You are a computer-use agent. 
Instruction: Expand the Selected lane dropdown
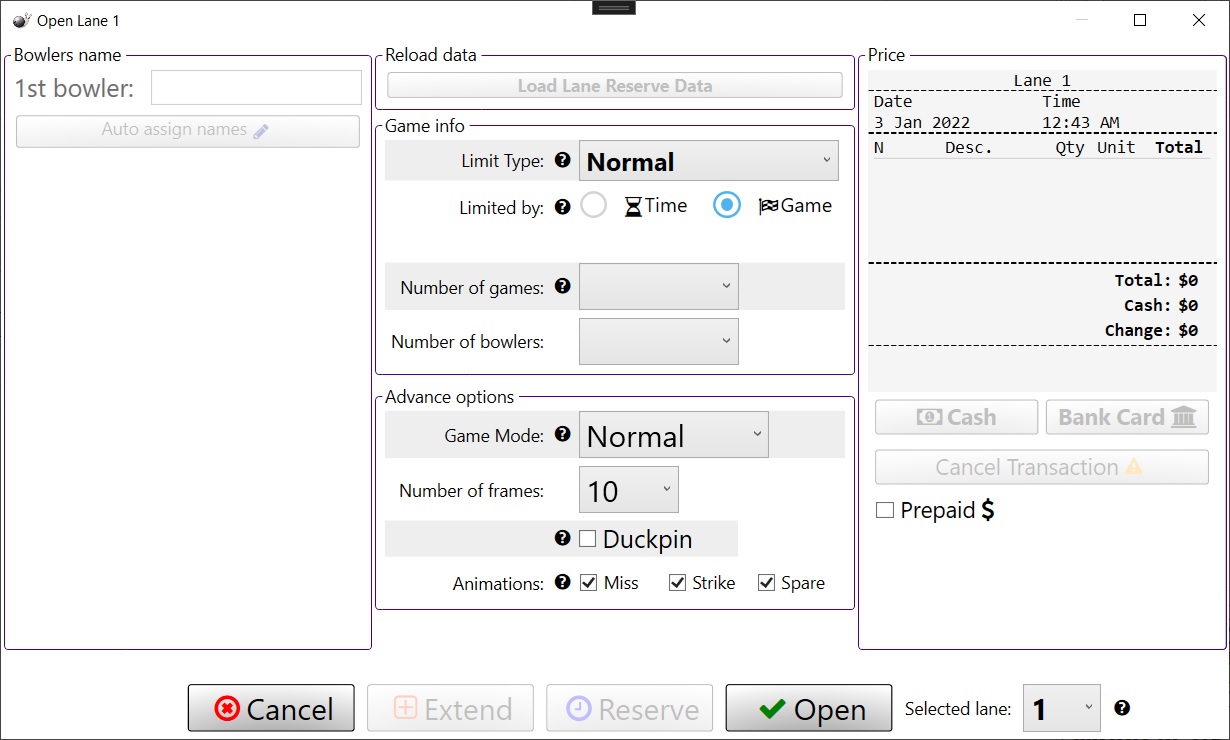coord(1061,709)
